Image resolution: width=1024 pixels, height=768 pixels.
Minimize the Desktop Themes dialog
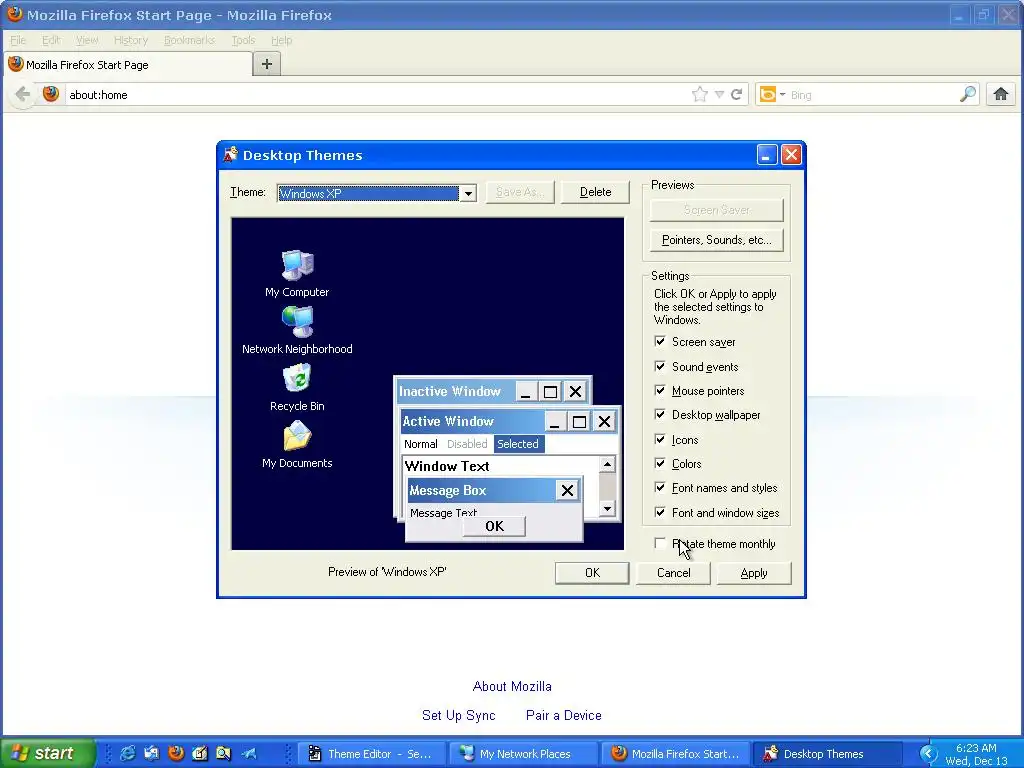(x=767, y=155)
